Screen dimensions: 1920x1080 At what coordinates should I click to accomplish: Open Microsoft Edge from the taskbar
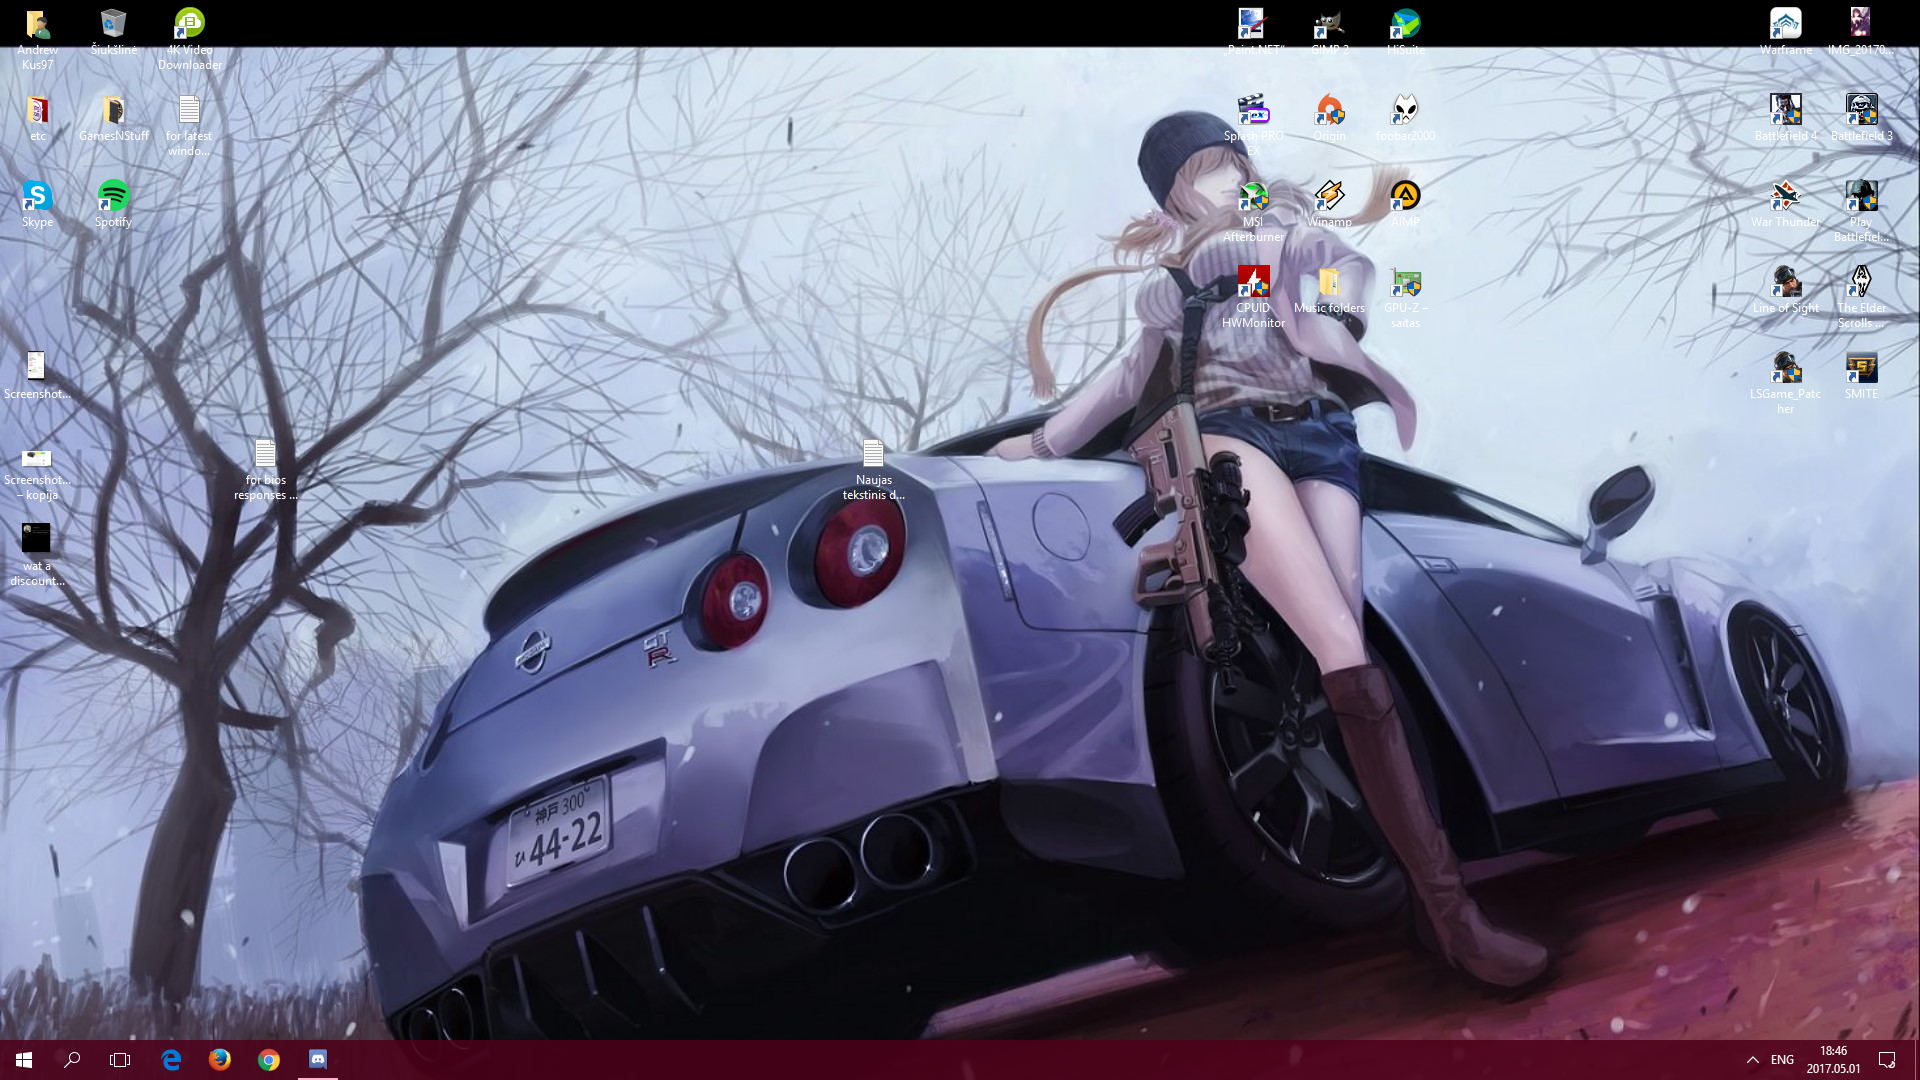(171, 1060)
